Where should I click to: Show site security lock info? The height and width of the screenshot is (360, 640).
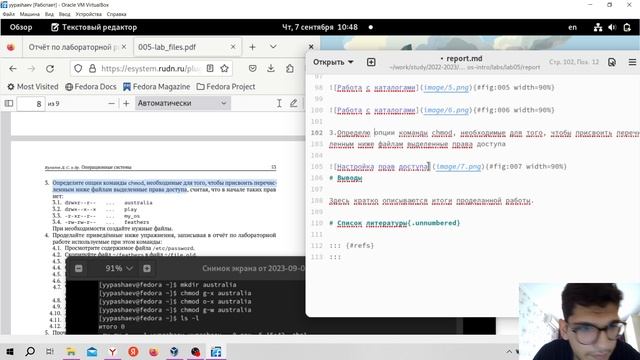coord(93,69)
